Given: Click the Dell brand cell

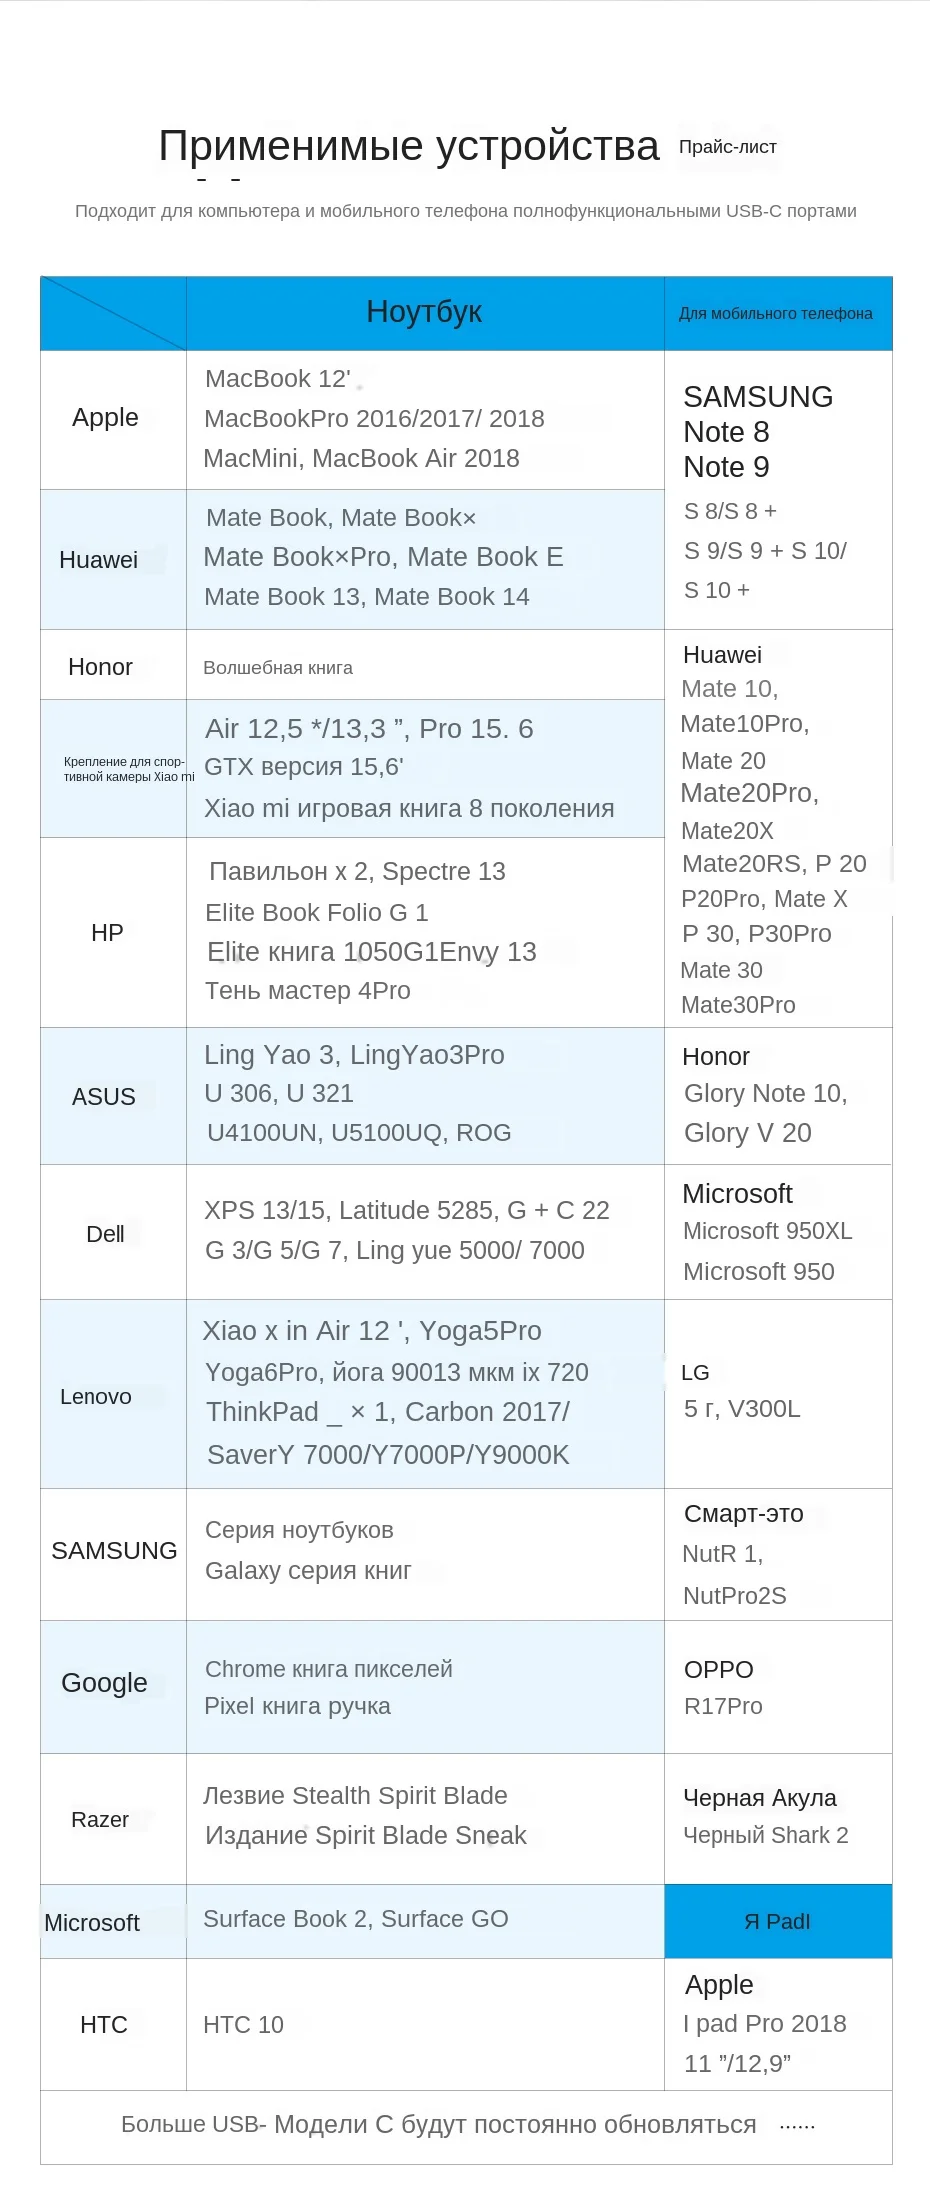Looking at the screenshot, I should pos(105,1234).
